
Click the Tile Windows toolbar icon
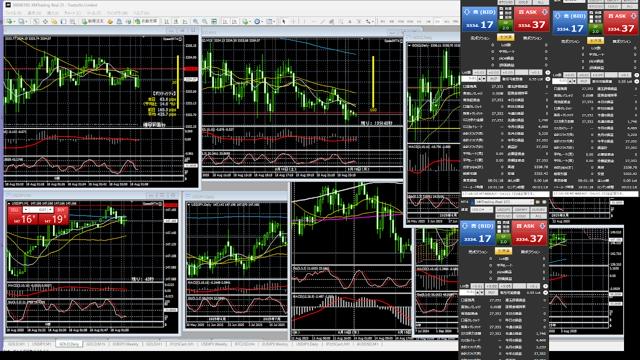coord(213,21)
